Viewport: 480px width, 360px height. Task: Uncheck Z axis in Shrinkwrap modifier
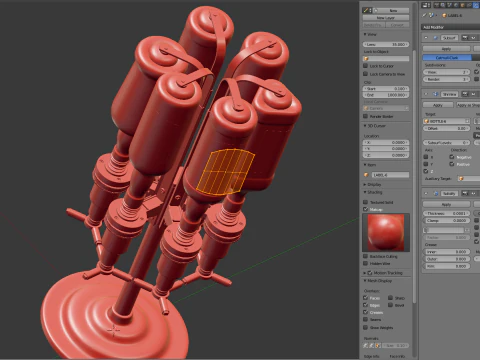click(426, 171)
